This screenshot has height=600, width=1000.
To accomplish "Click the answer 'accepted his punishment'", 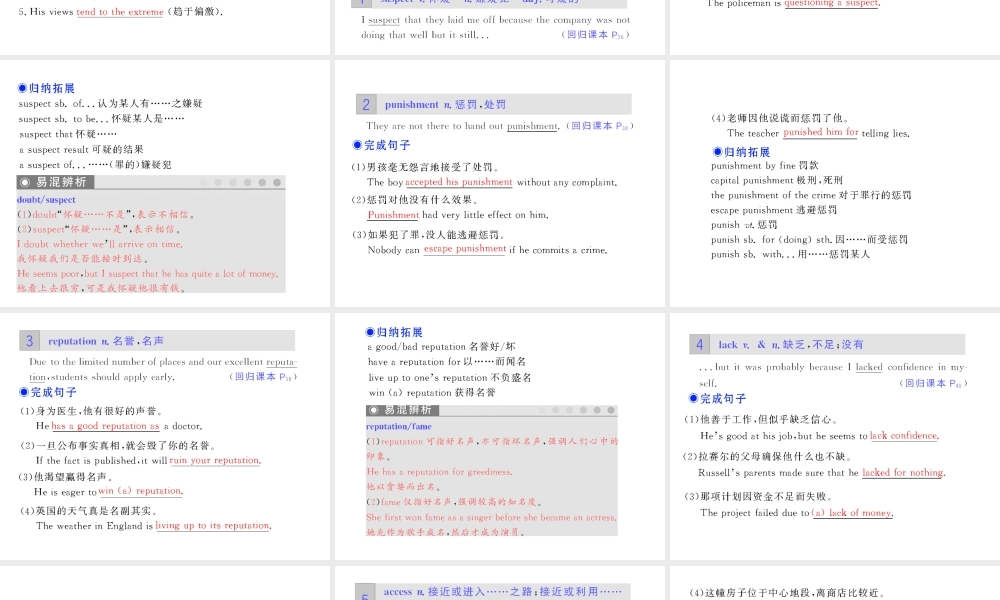I will tap(459, 182).
